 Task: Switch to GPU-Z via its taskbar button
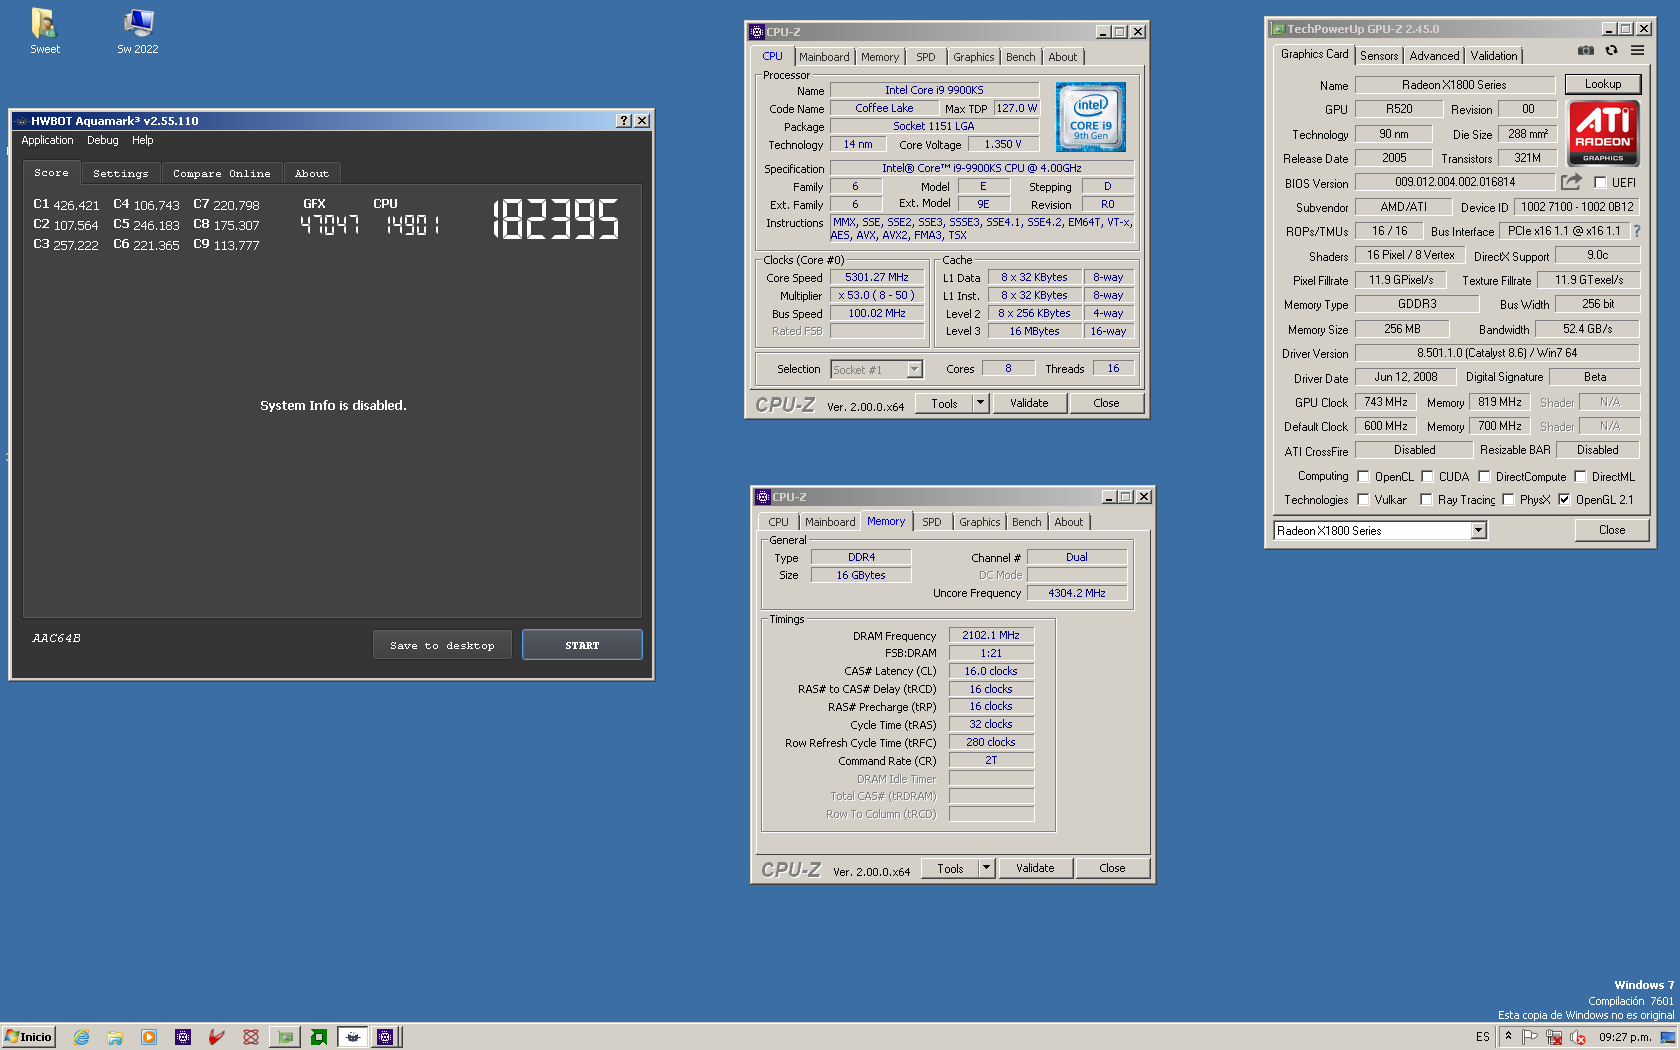[285, 1037]
